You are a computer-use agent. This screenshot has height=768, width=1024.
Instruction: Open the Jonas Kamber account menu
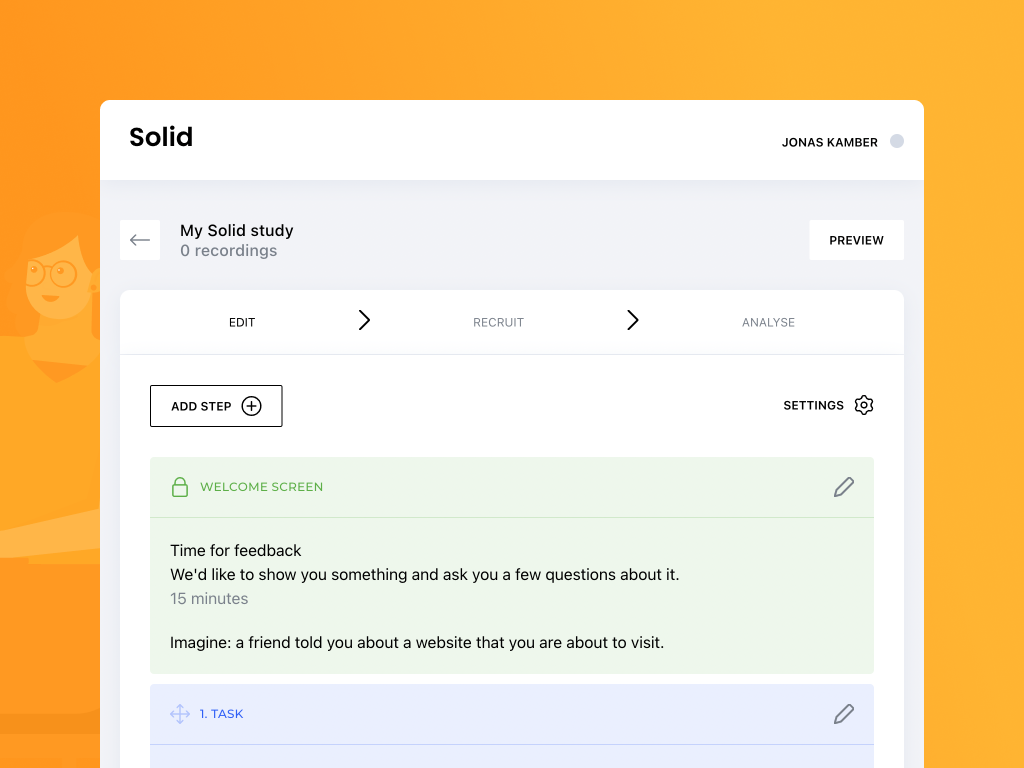point(829,142)
